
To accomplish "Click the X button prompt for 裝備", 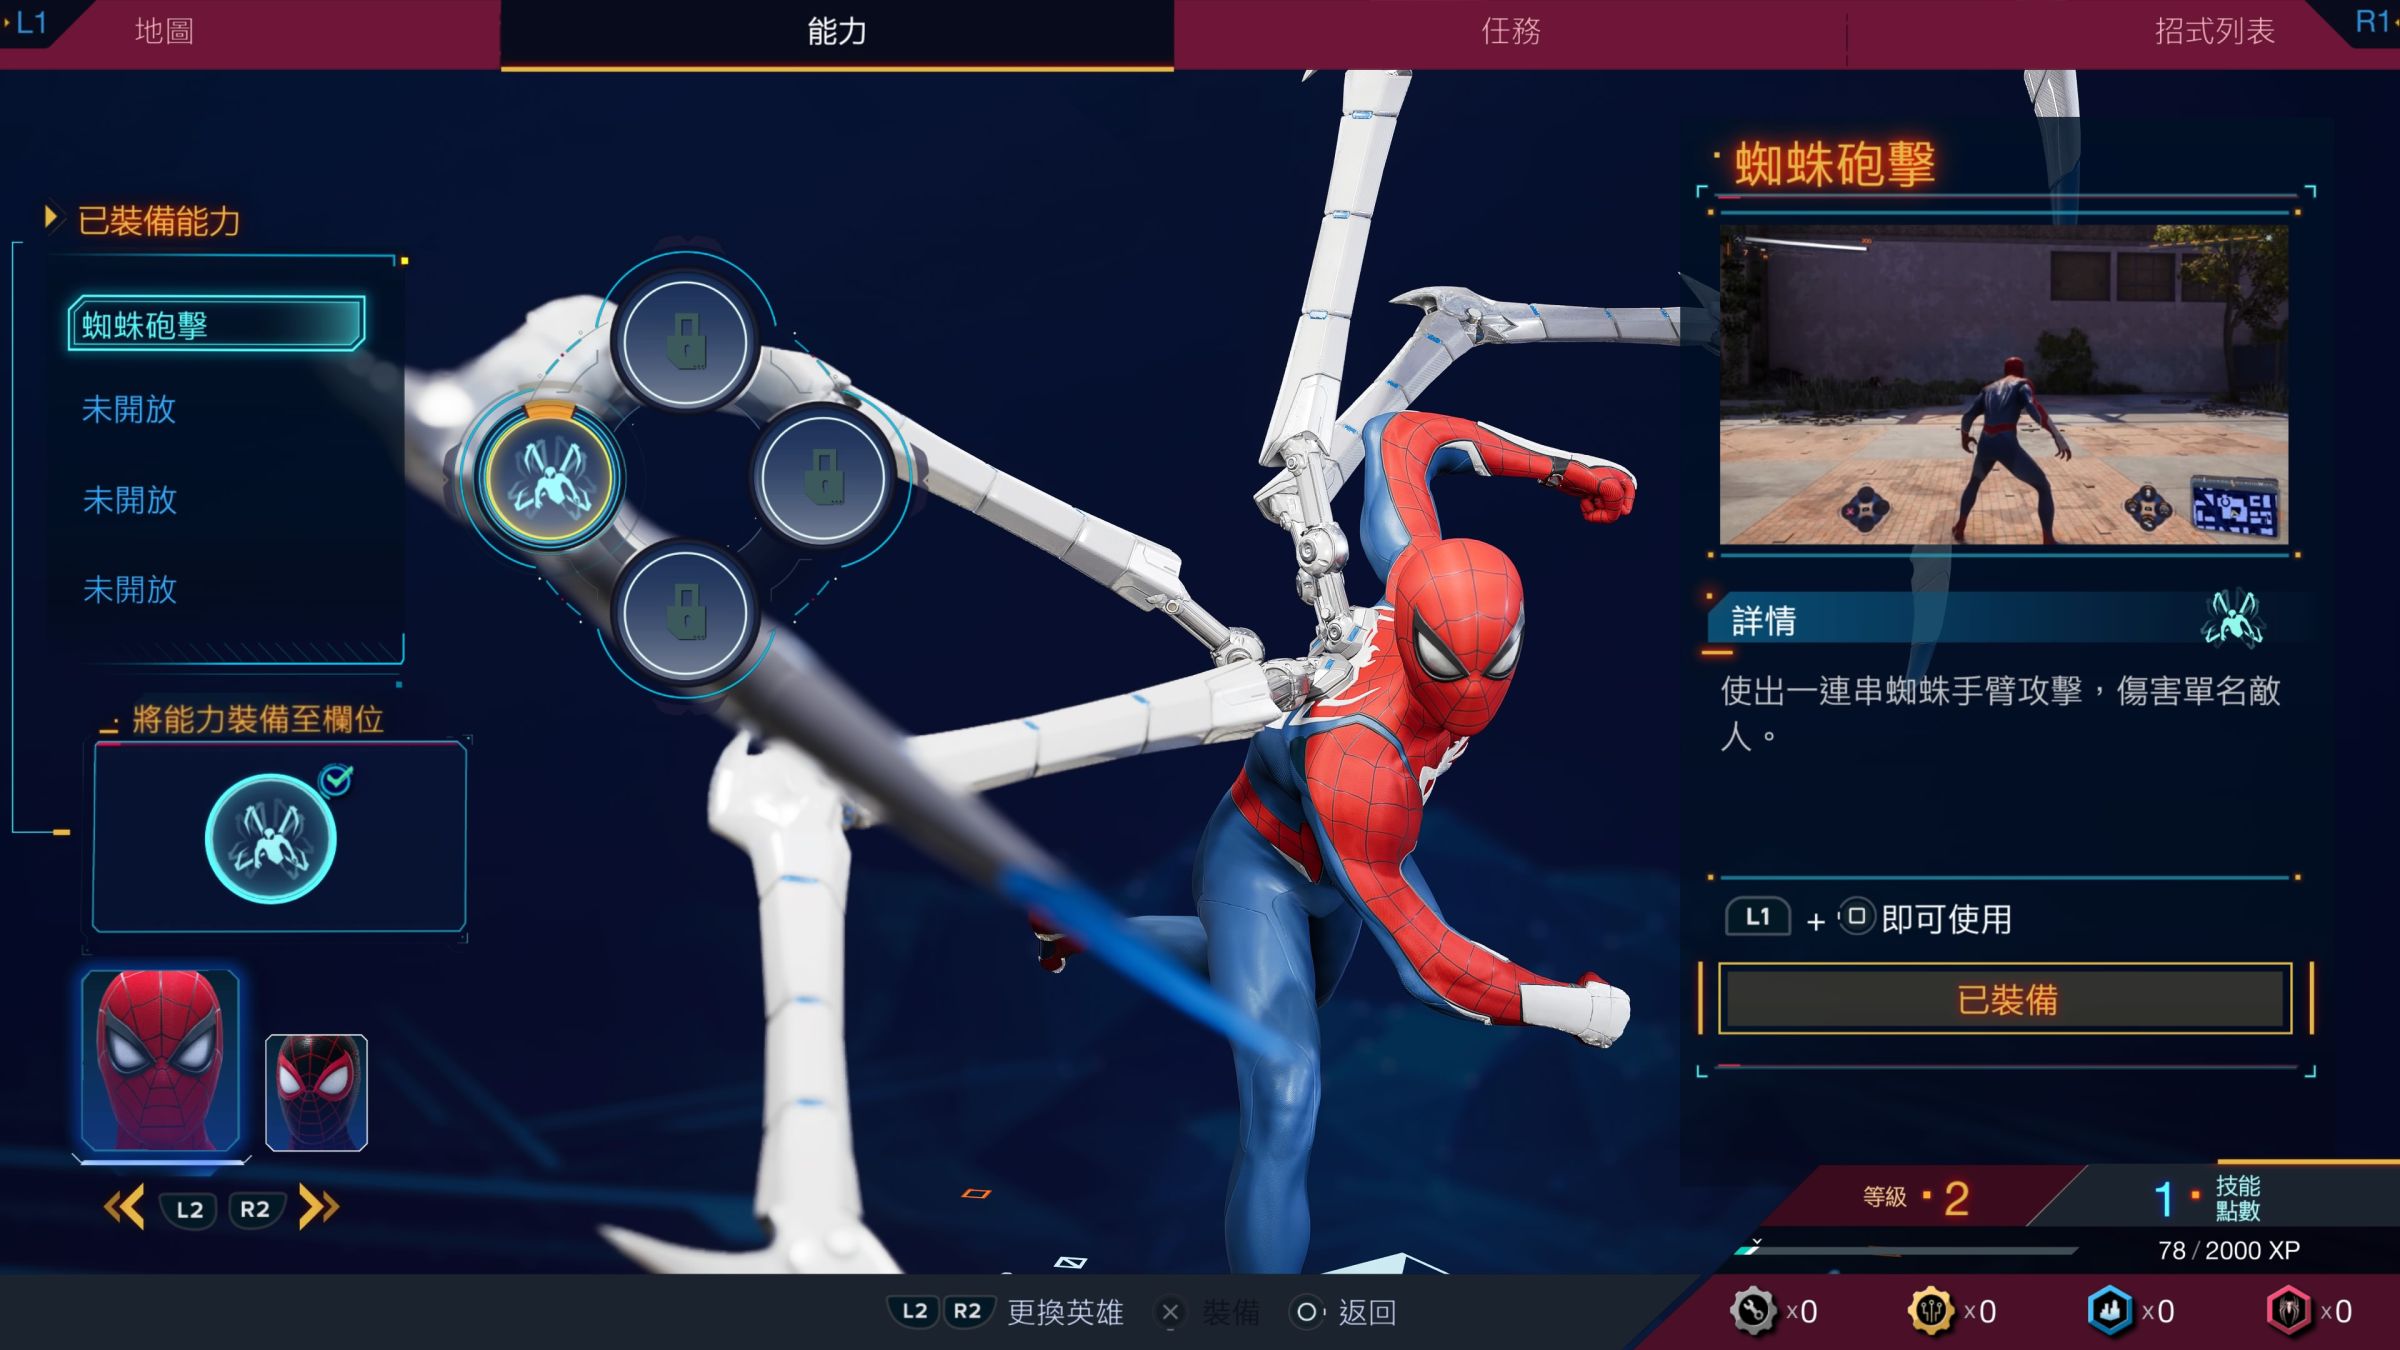I will [x=1170, y=1312].
